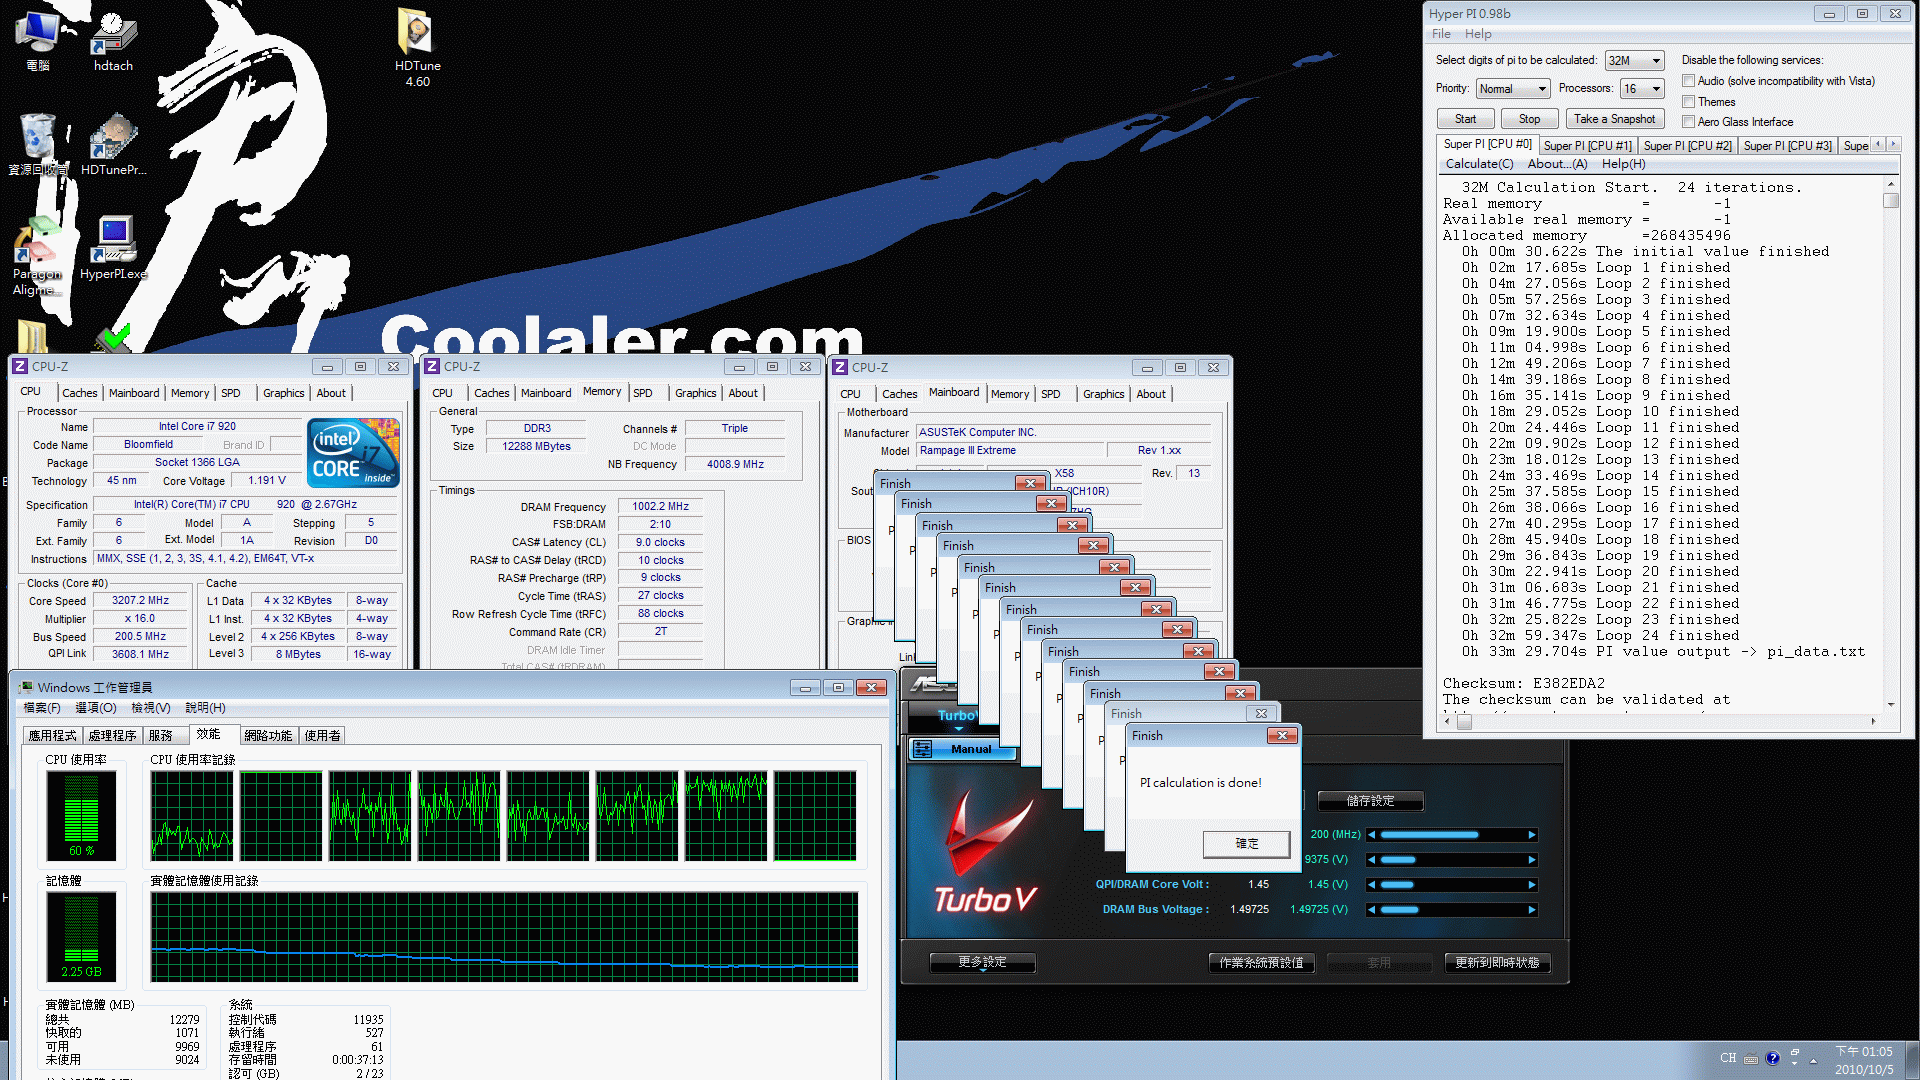Click Hyper PI output vertical scrollbar thumb
Screen dimensions: 1920x1080
(1891, 201)
